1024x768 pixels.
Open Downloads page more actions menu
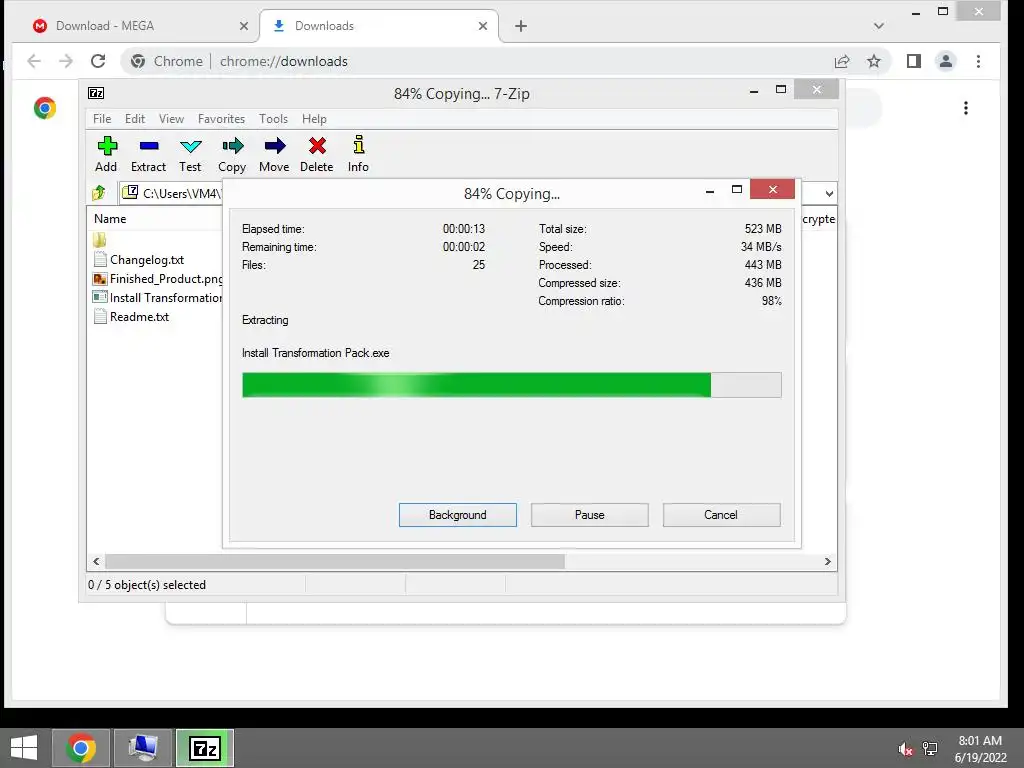966,108
